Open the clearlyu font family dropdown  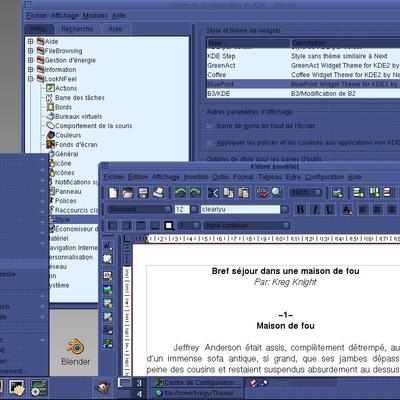[285, 209]
